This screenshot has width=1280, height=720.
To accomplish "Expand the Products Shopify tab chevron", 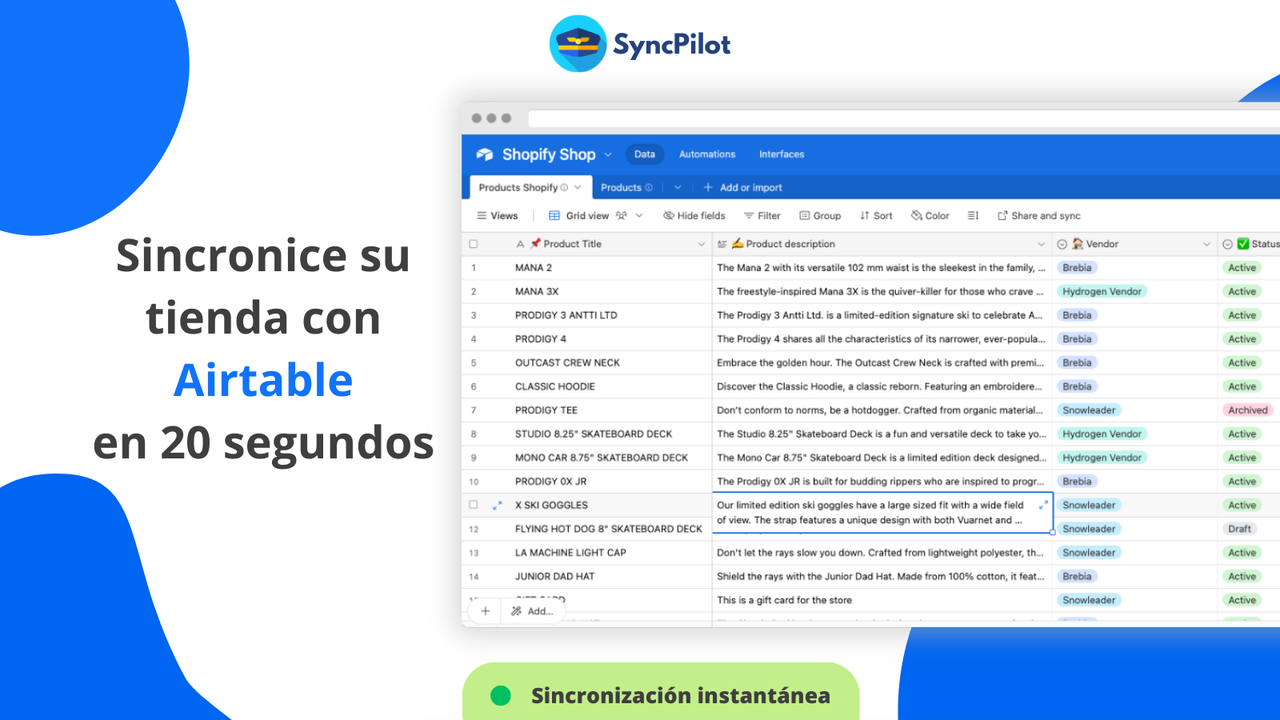I will 578,187.
